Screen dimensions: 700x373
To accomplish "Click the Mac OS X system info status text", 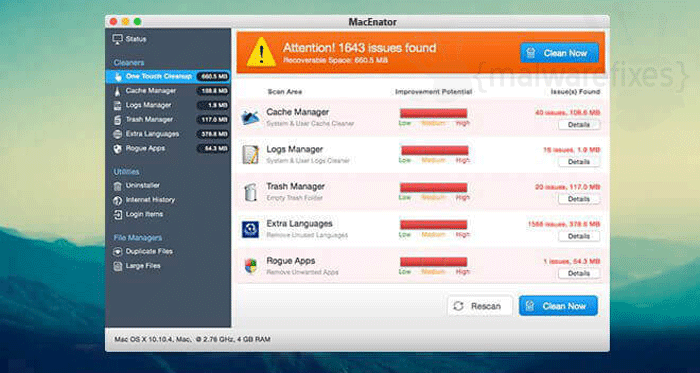I will (x=192, y=340).
